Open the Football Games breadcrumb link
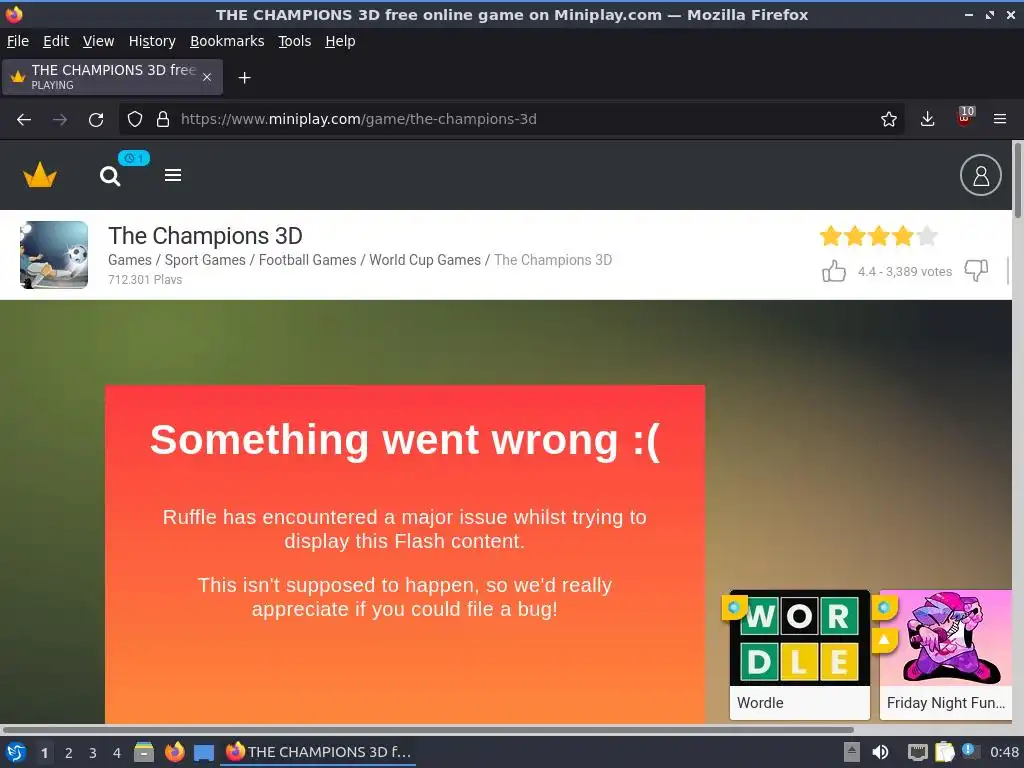 (x=308, y=260)
